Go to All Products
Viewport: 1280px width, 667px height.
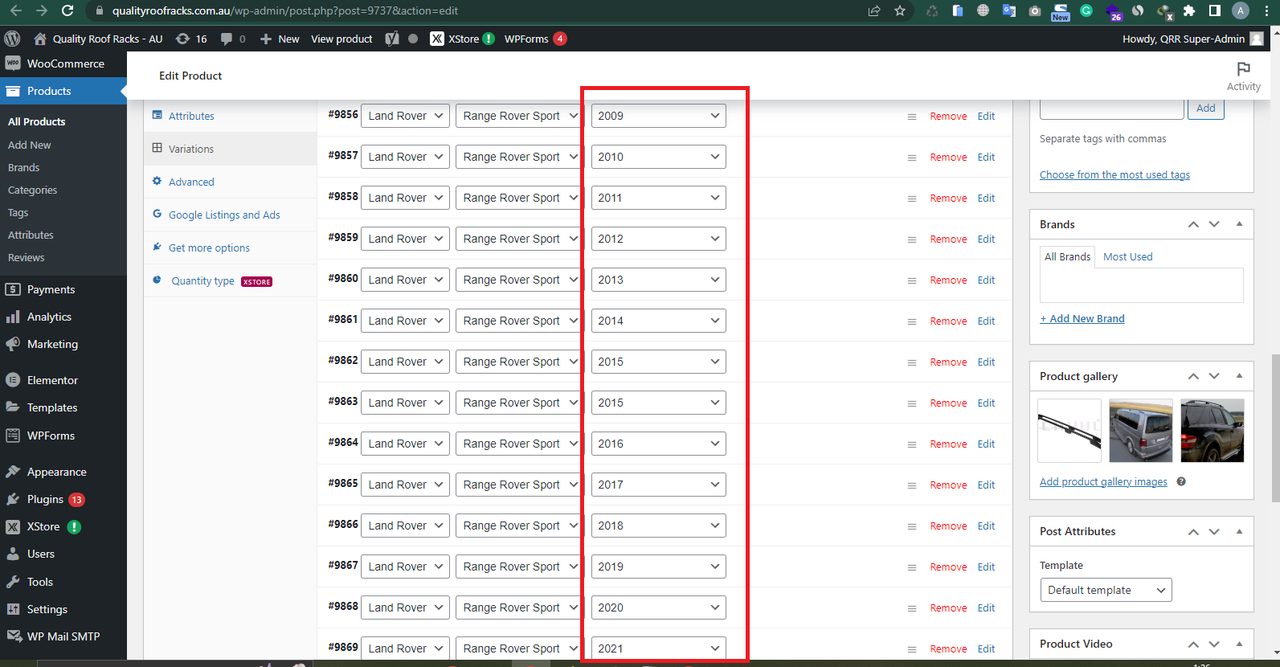point(37,122)
